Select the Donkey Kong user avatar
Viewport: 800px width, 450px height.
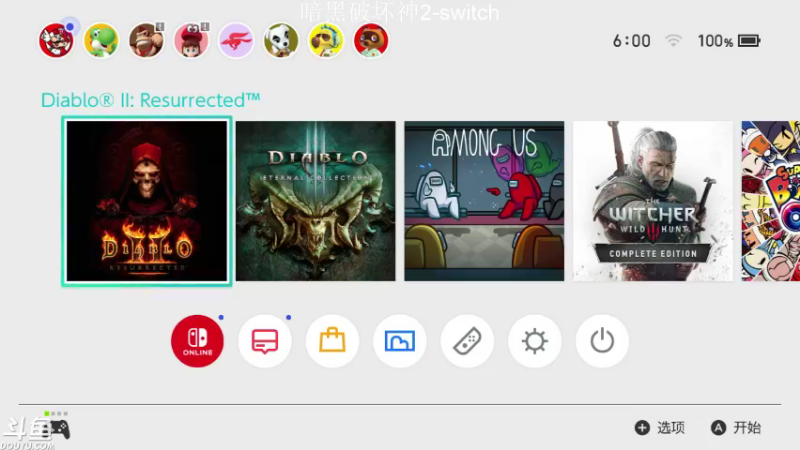click(x=146, y=40)
